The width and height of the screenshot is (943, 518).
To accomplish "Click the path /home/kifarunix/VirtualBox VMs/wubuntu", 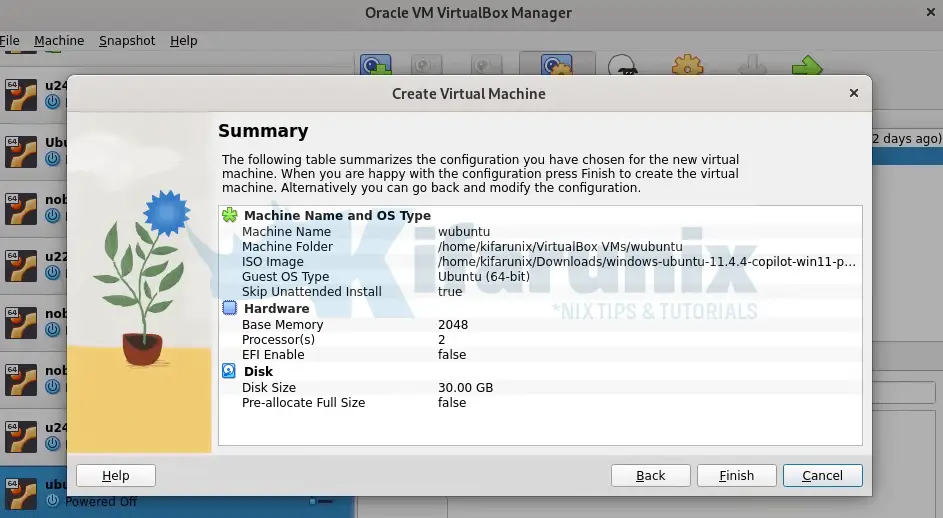I will [560, 247].
